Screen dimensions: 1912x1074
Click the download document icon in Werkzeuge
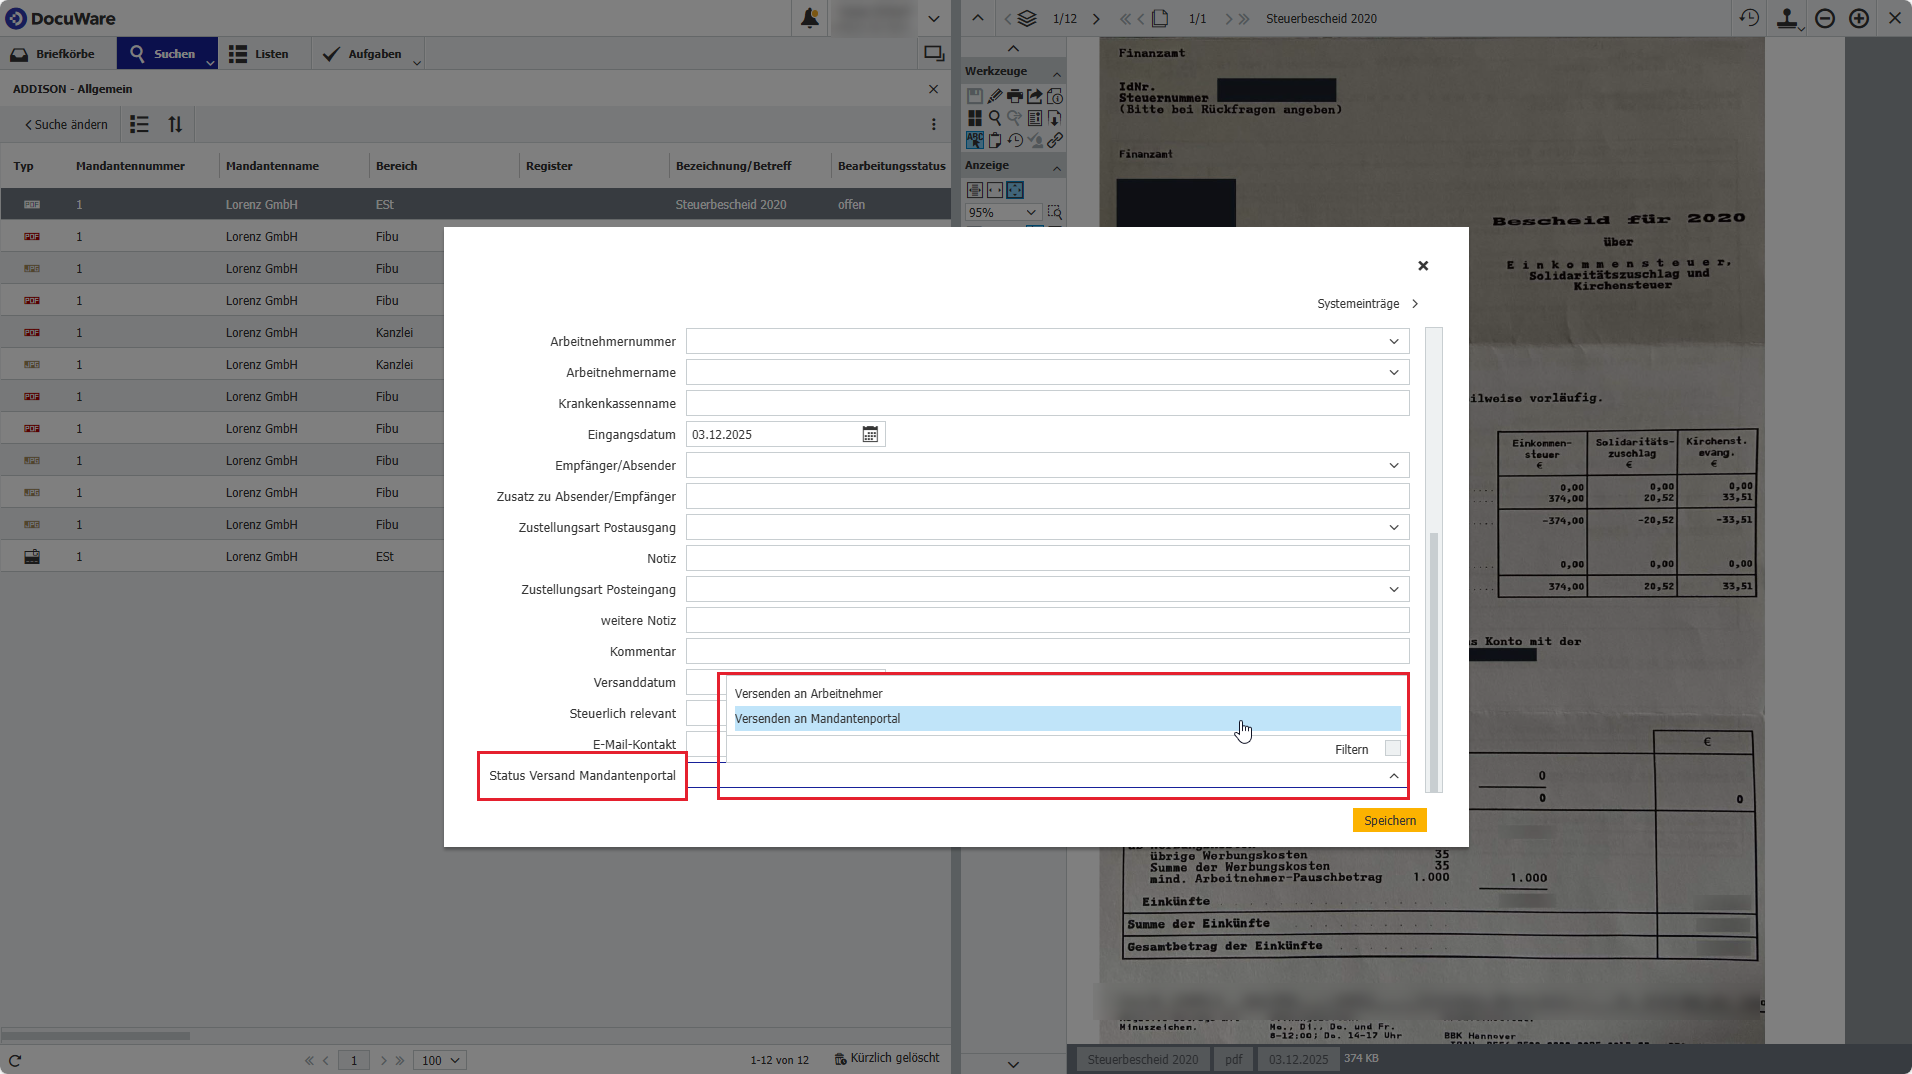point(1055,118)
